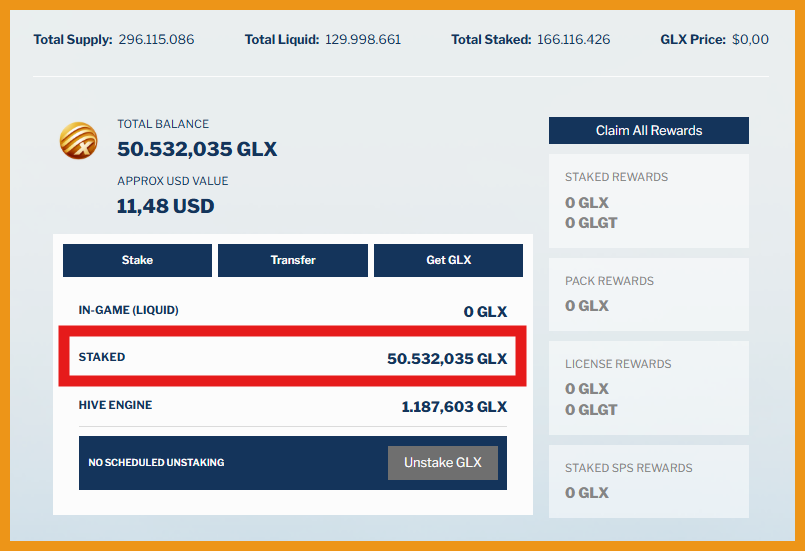Click the No Scheduled Unstaking label
This screenshot has height=551, width=805.
(x=156, y=463)
